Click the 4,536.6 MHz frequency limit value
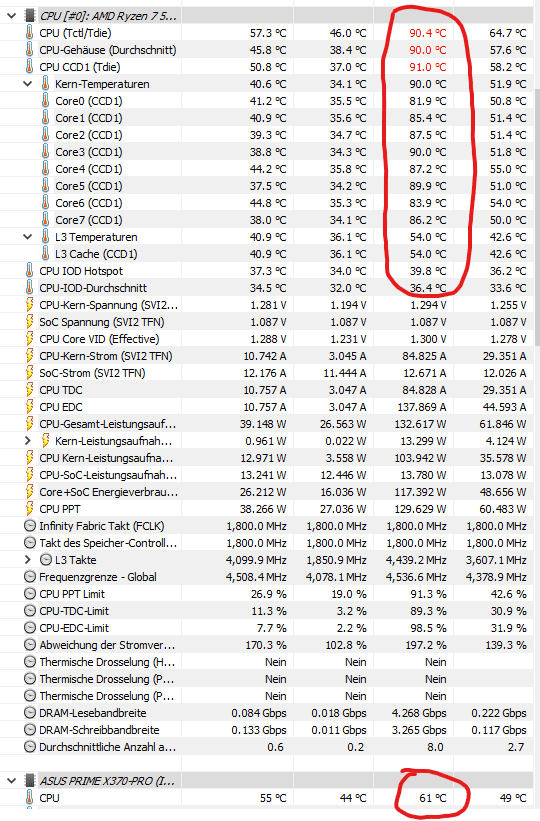The height and width of the screenshot is (821, 540). click(416, 577)
